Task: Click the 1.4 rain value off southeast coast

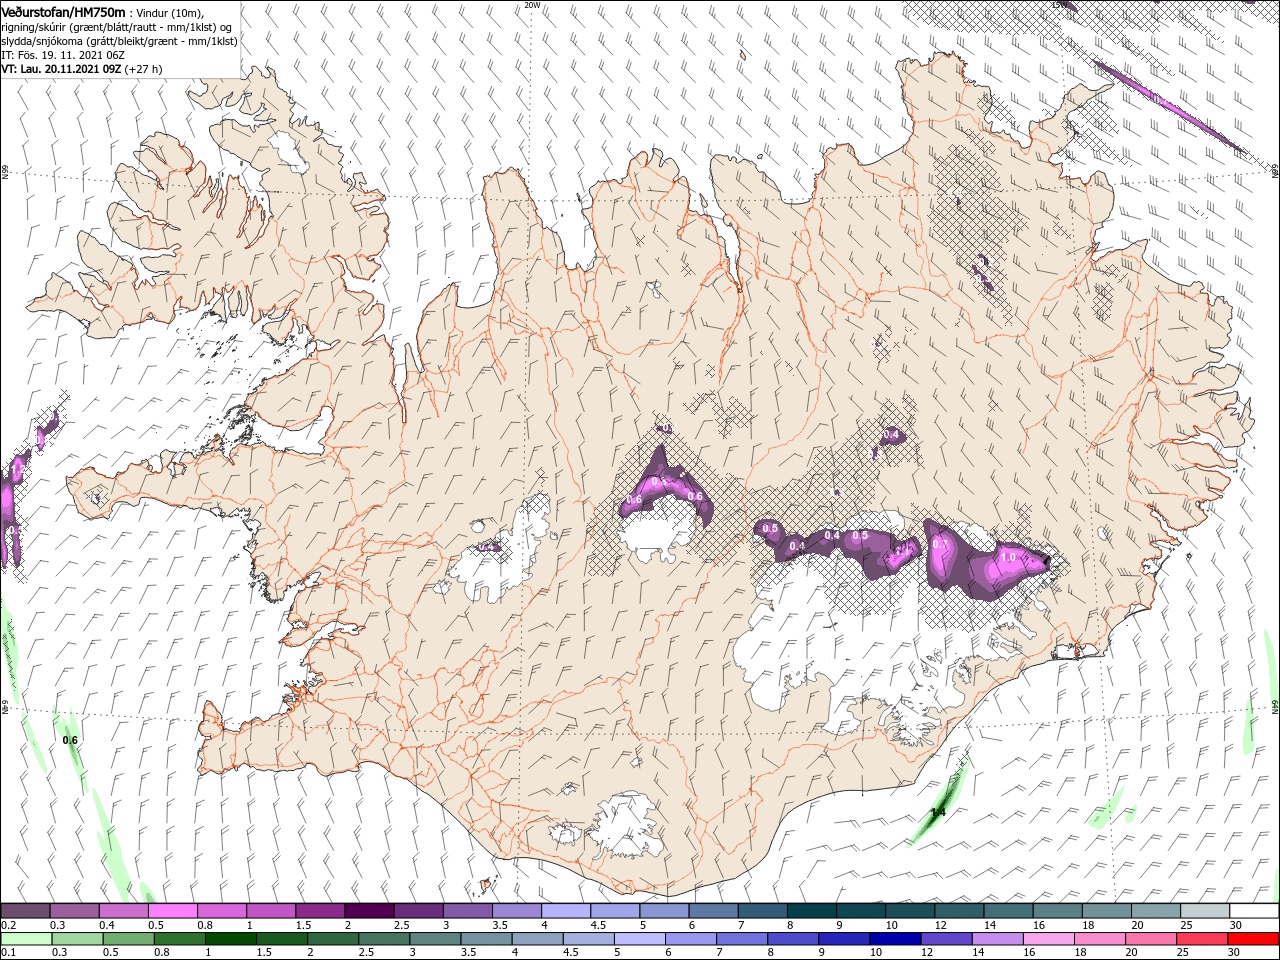Action: 938,813
